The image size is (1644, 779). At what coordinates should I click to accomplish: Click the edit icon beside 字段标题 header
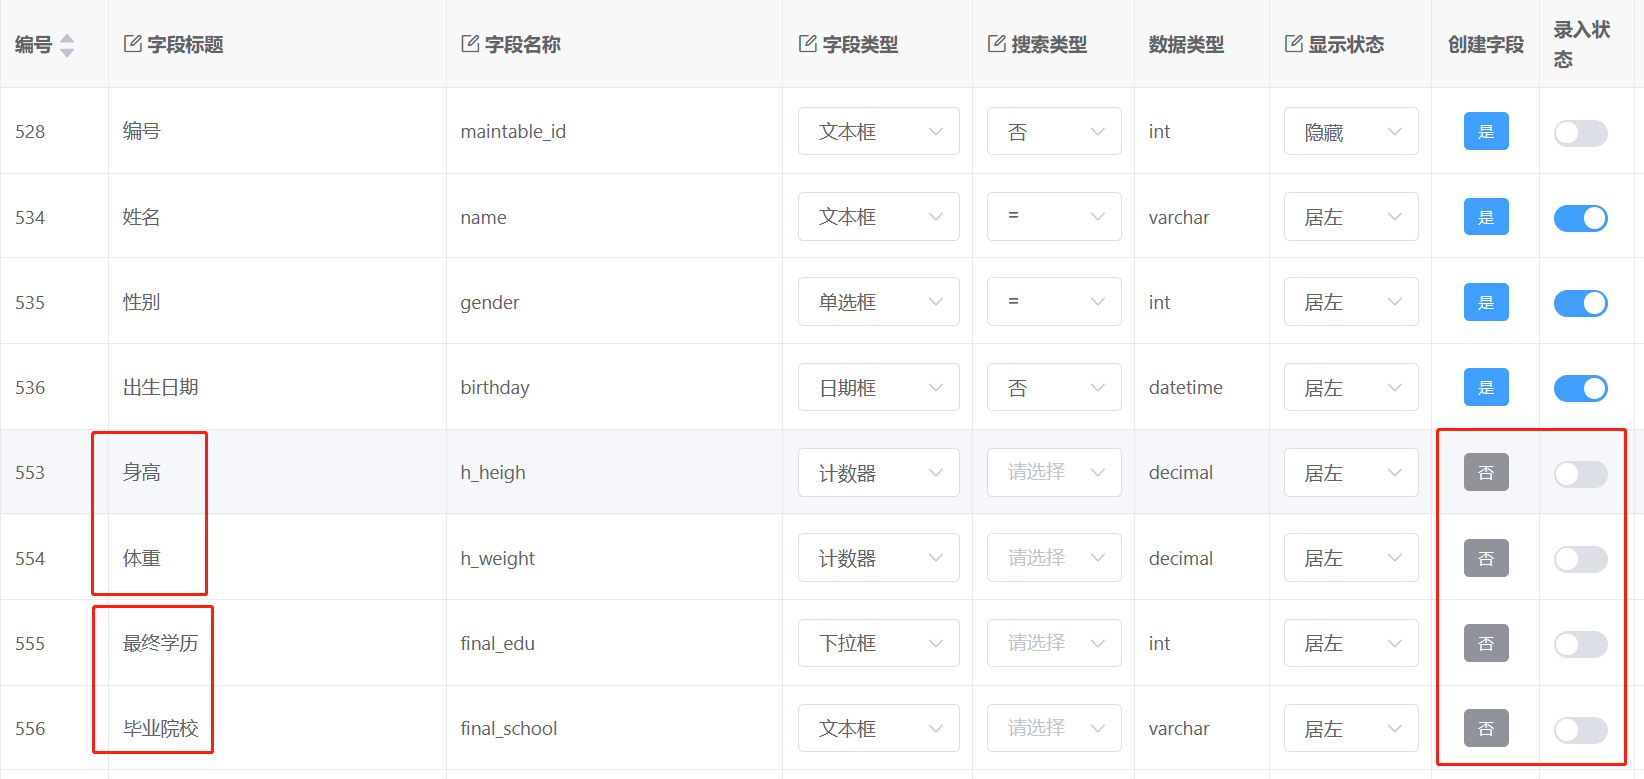click(x=132, y=44)
